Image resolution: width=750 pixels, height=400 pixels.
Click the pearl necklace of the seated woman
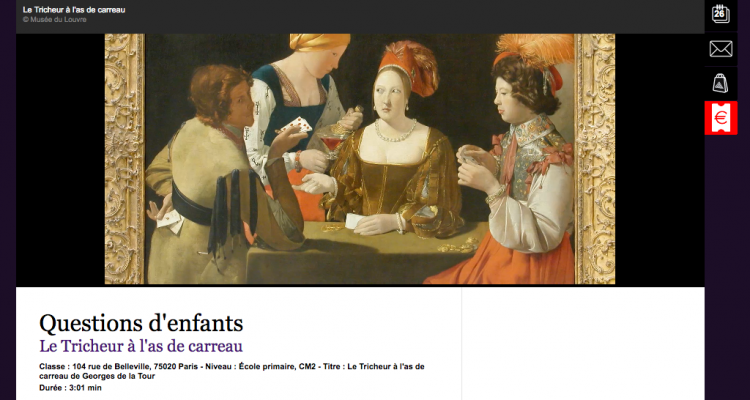click(395, 130)
